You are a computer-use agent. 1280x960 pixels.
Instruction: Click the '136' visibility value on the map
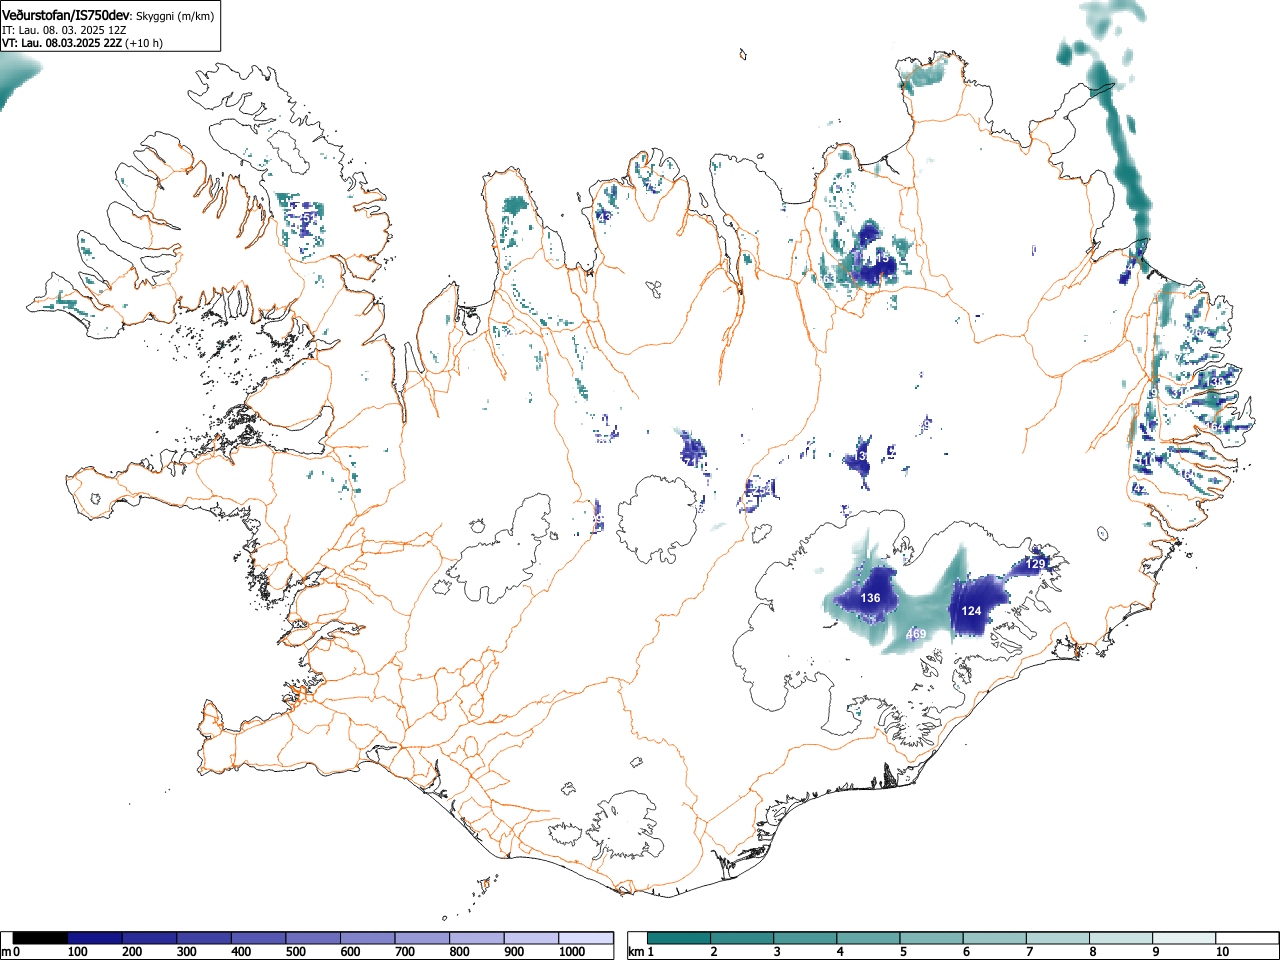click(871, 598)
